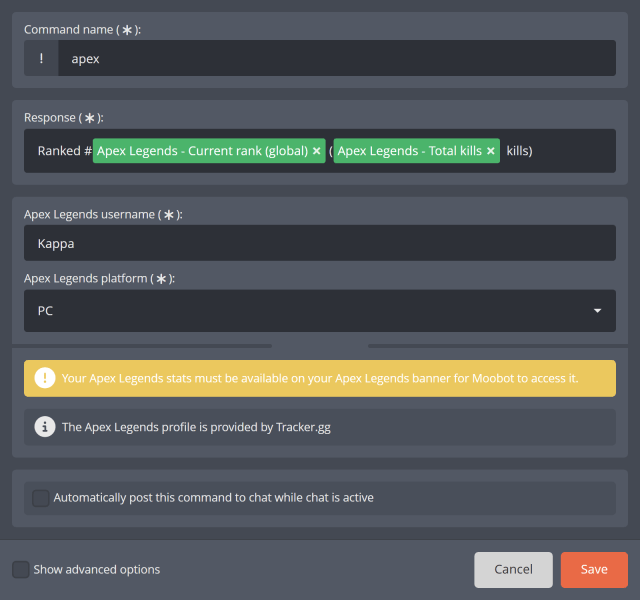Click the 'Response' label
This screenshot has height=600, width=640.
64,118
